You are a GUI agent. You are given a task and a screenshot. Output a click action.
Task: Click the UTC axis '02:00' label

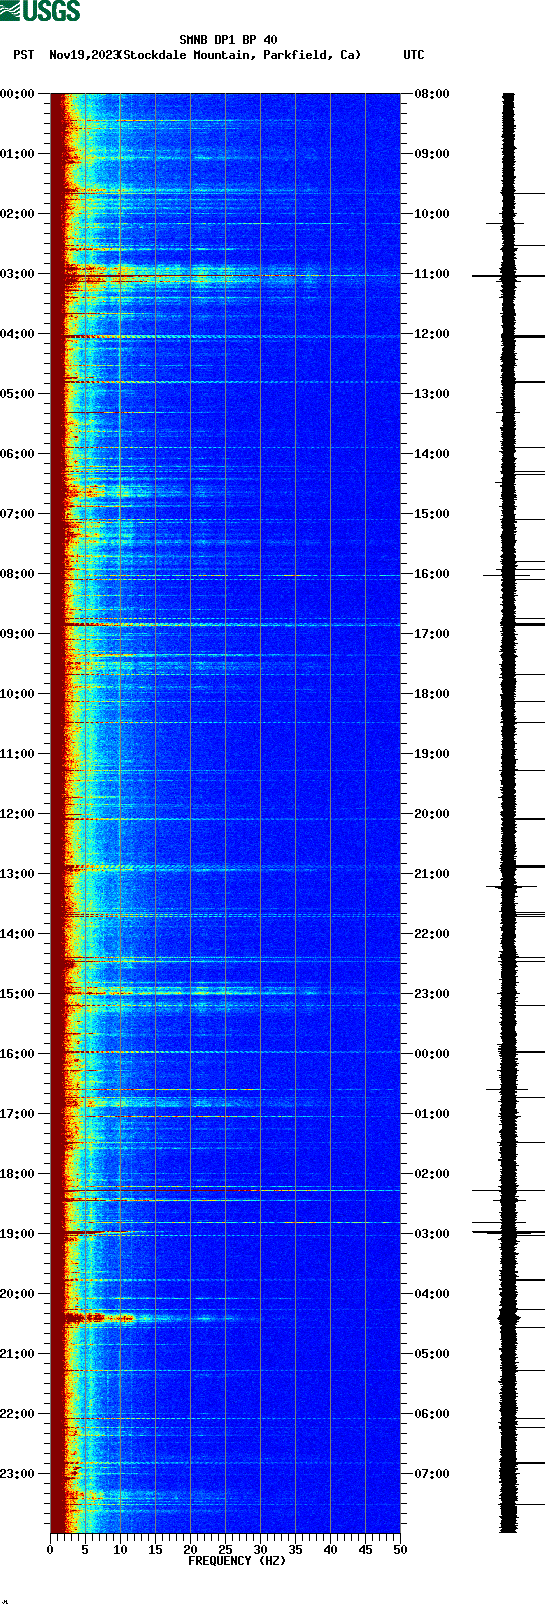pos(432,1174)
